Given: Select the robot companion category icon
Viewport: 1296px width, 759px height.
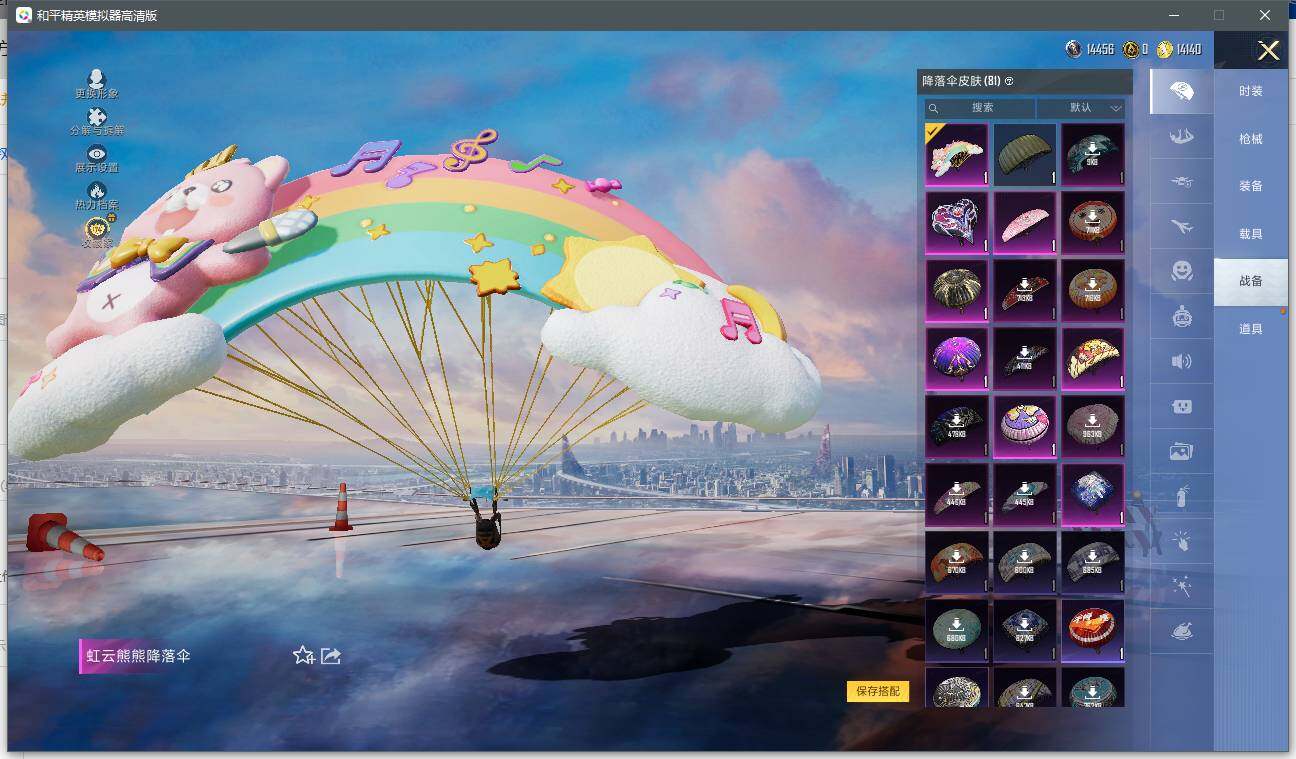Looking at the screenshot, I should click(x=1181, y=316).
